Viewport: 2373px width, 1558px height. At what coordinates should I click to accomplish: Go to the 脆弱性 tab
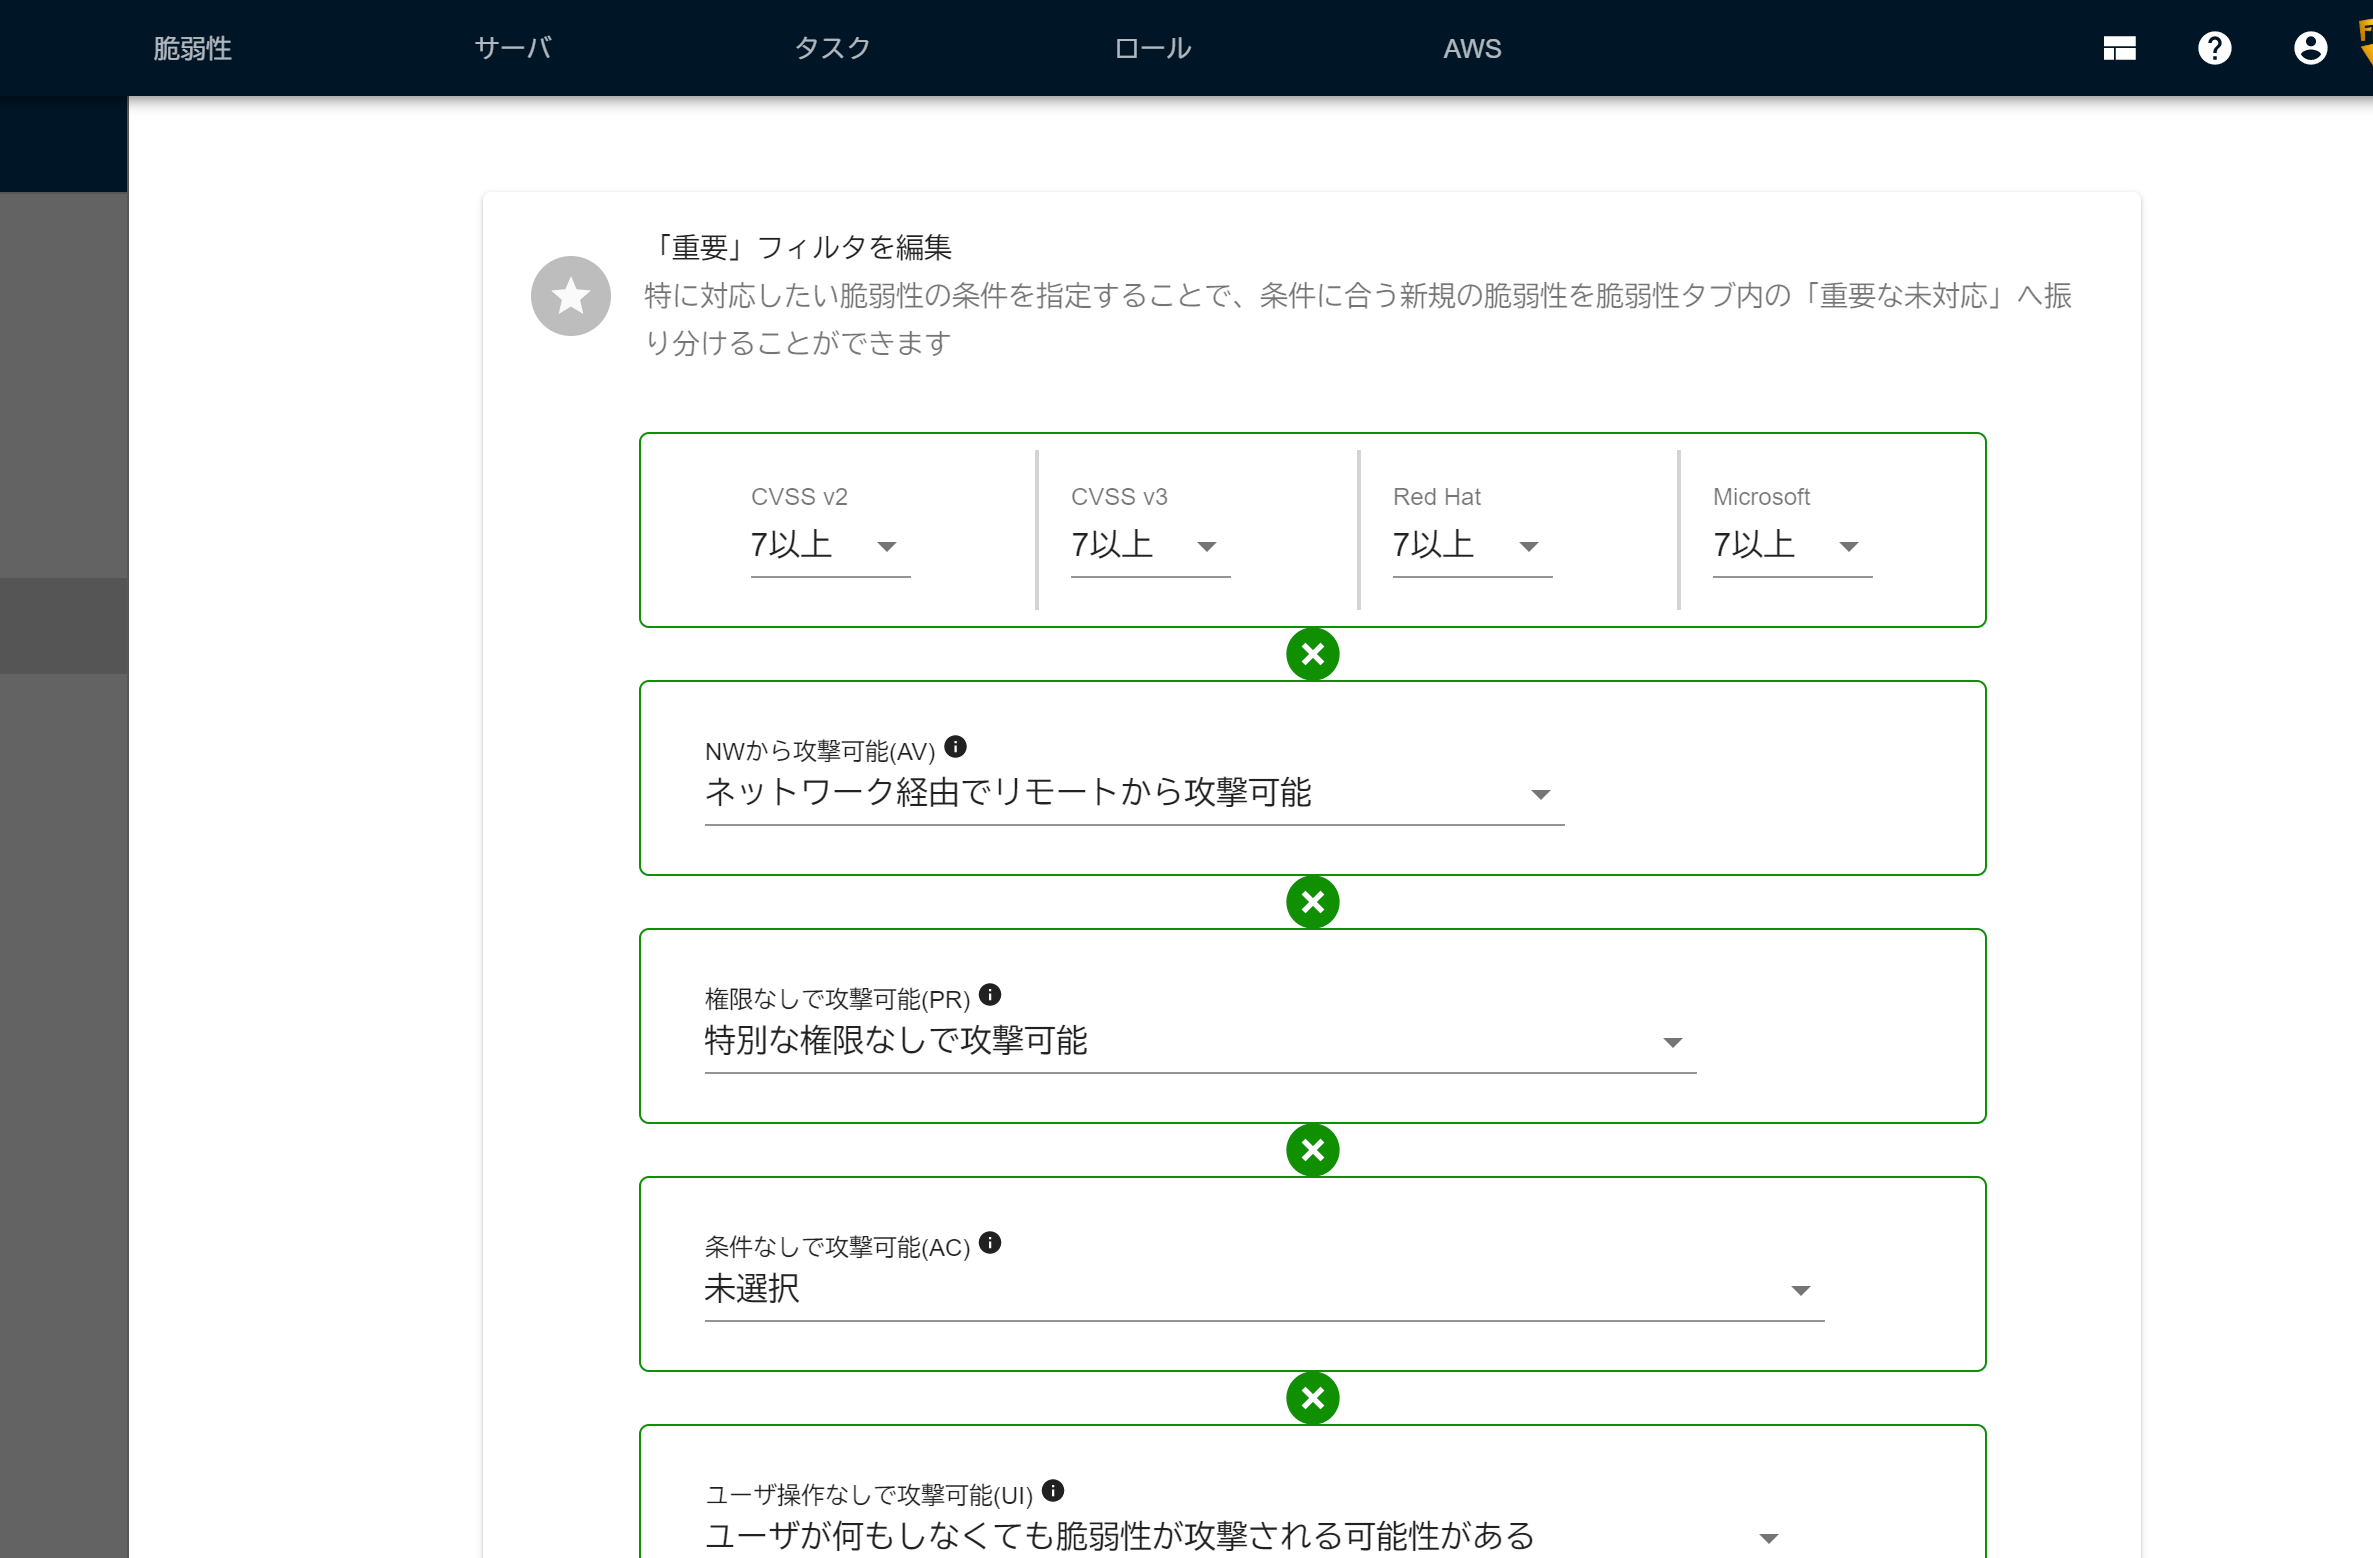pos(192,48)
